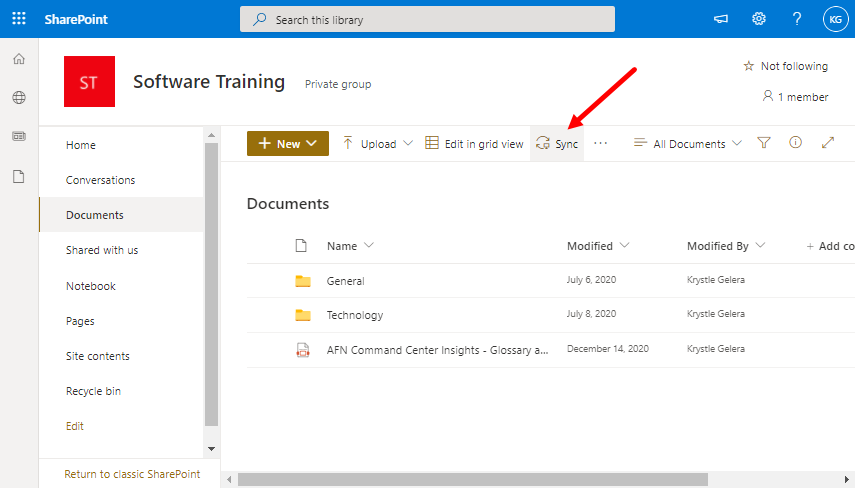Screen dimensions: 855x488
Task: Open AFN Command Center Insights document
Action: [437, 350]
